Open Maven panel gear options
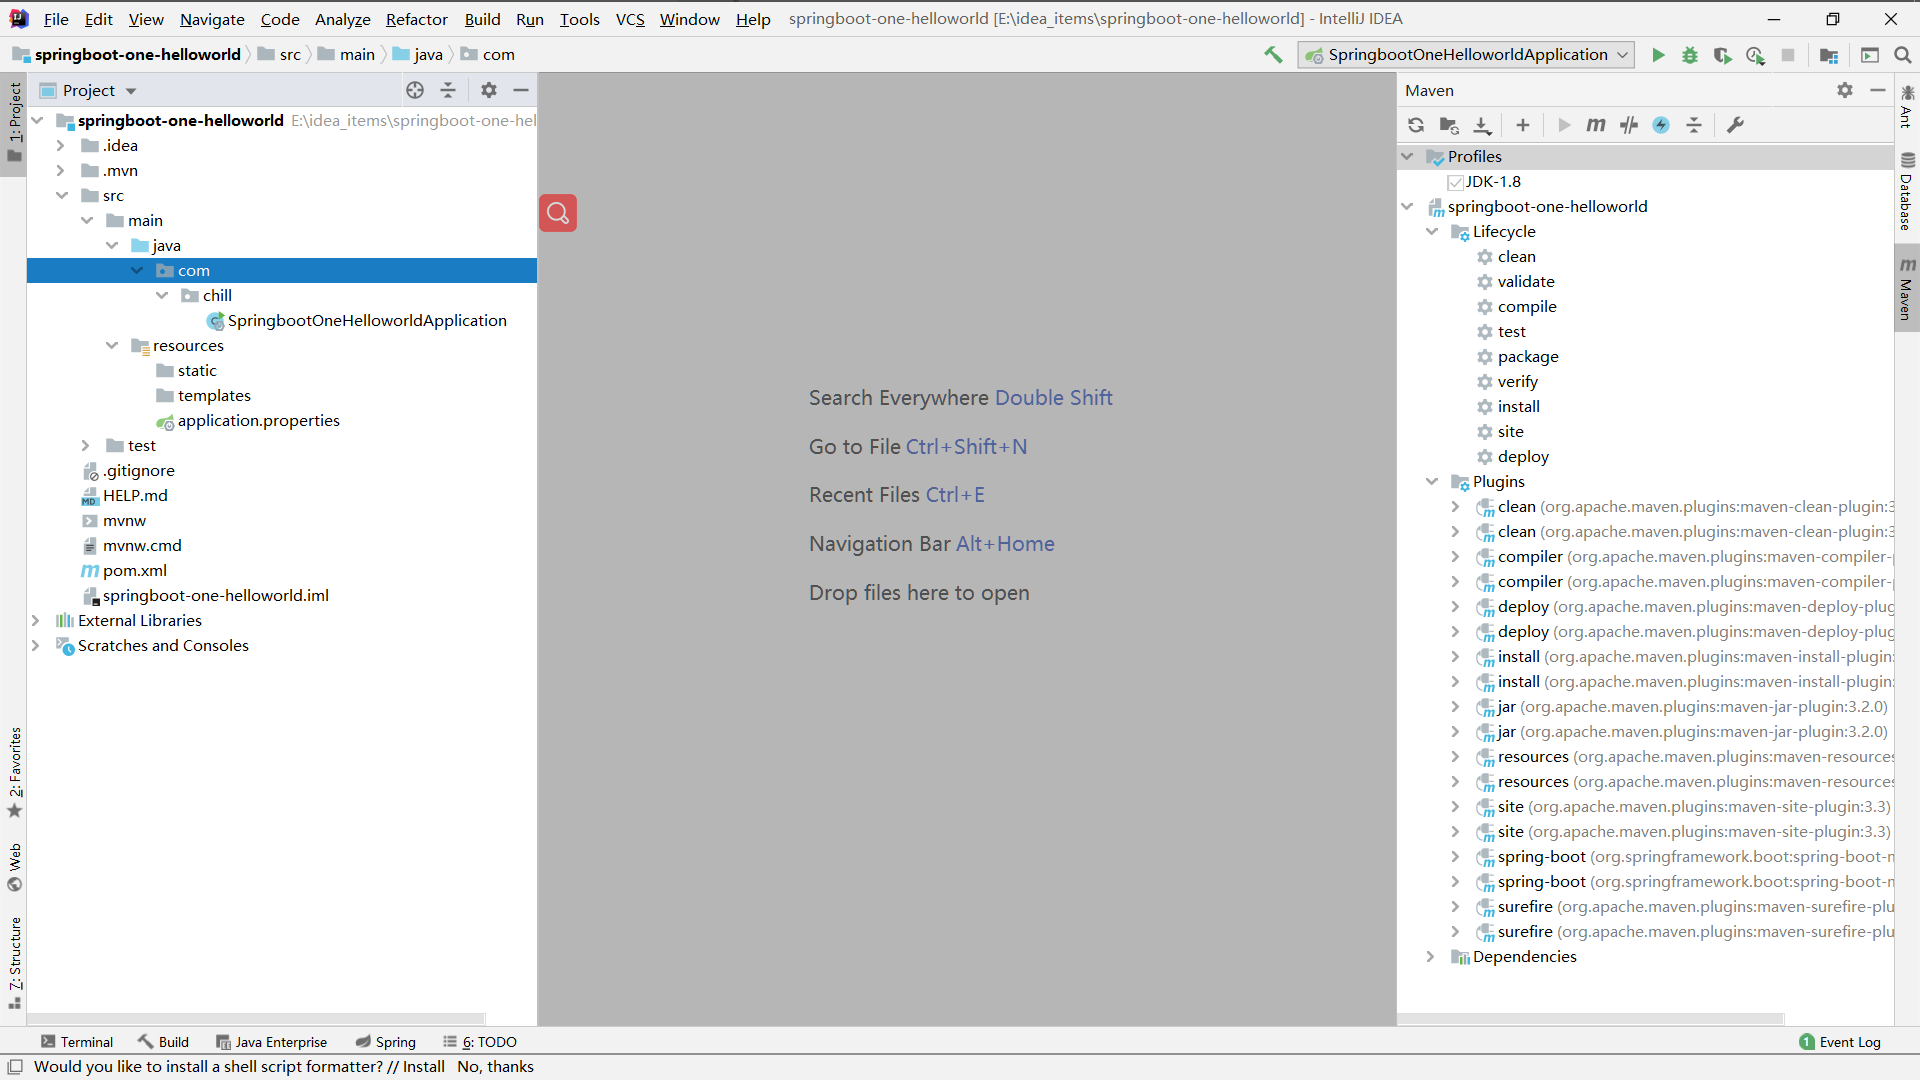This screenshot has width=1920, height=1080. [1845, 90]
